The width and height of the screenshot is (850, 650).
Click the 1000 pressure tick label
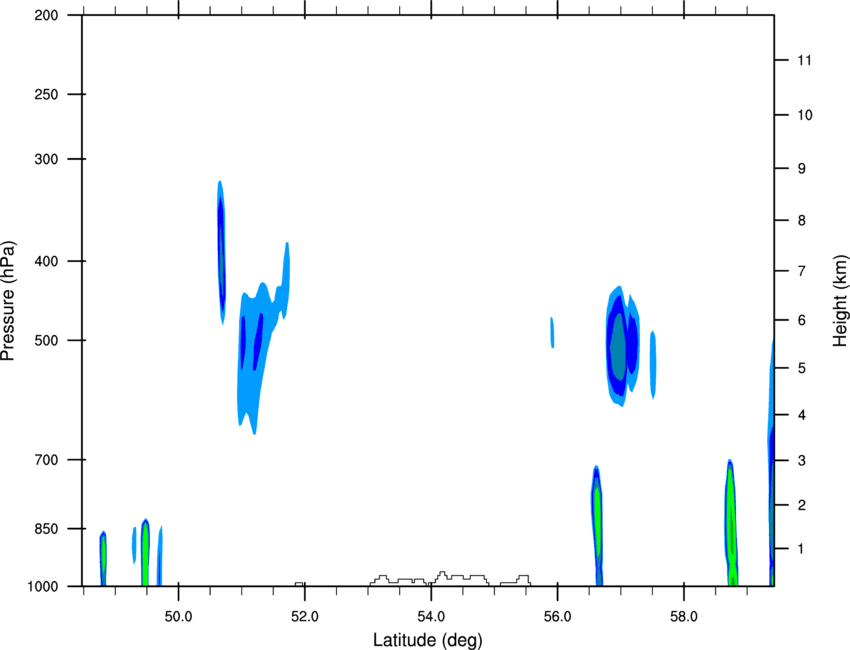coord(42,586)
